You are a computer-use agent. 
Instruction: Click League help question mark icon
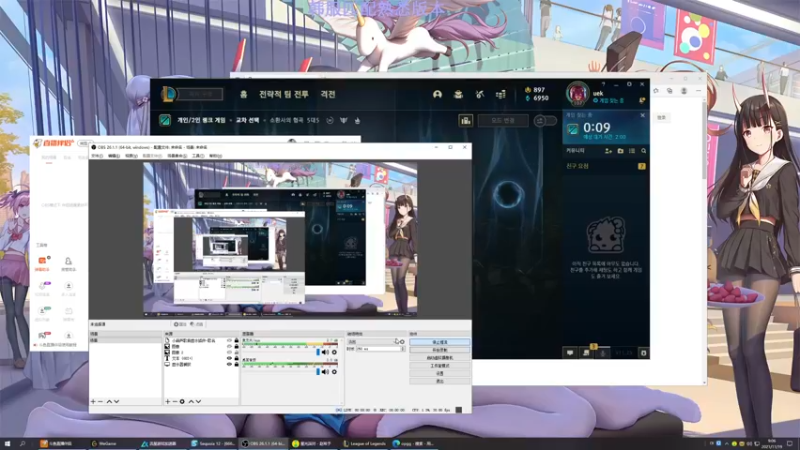(603, 84)
